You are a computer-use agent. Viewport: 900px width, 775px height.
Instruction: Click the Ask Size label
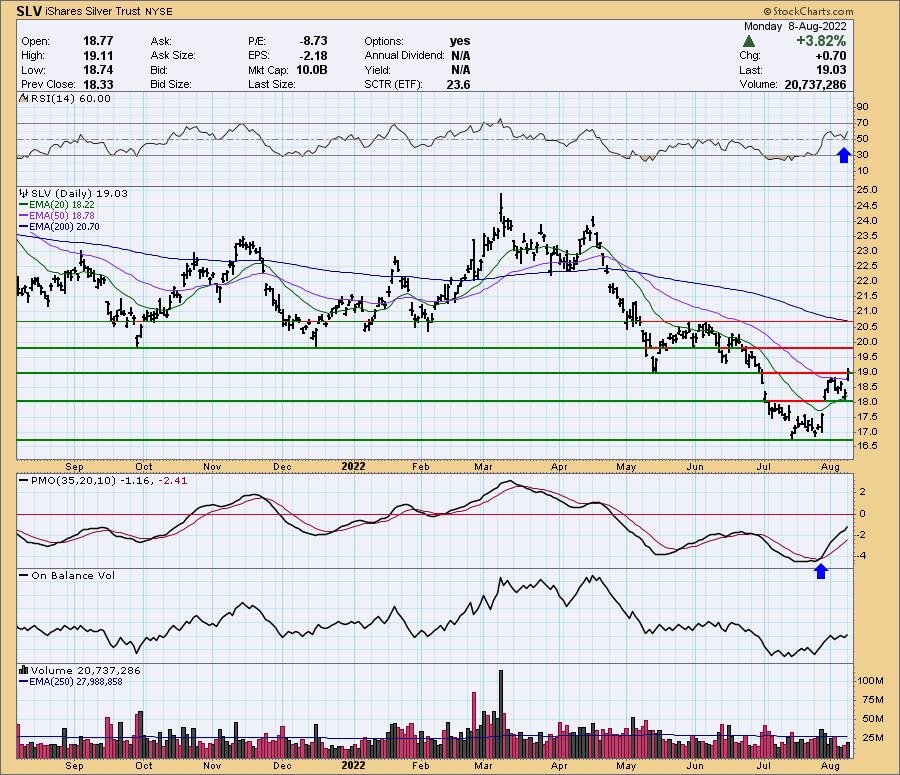click(173, 56)
